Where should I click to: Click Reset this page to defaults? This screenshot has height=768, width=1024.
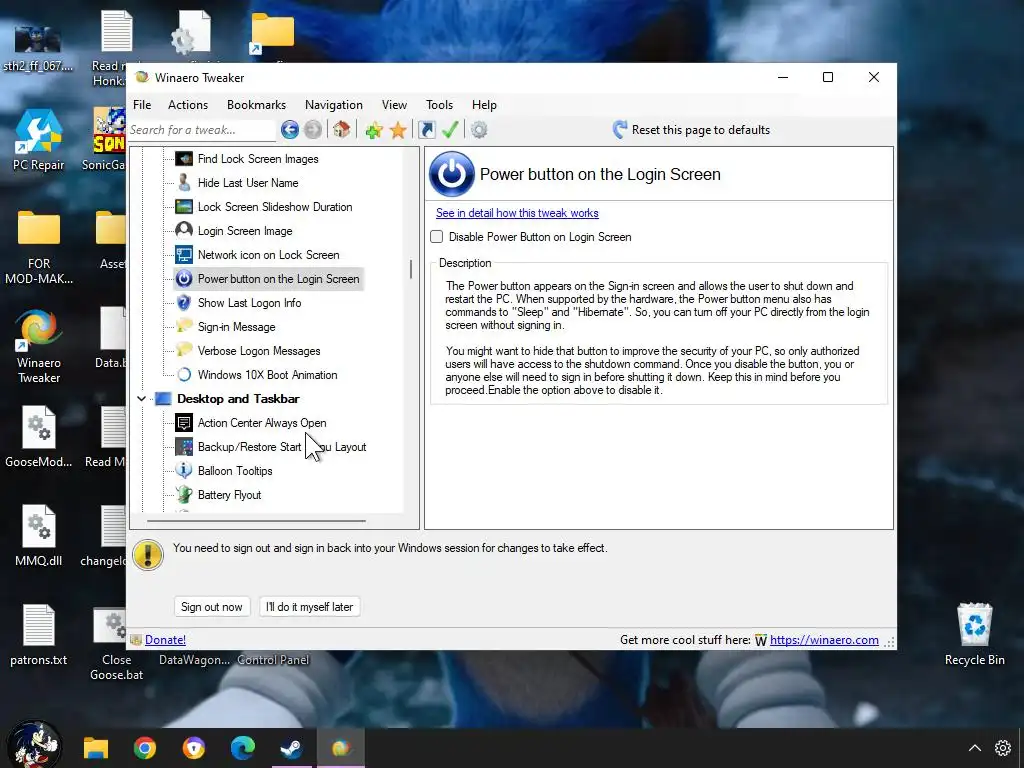point(701,130)
